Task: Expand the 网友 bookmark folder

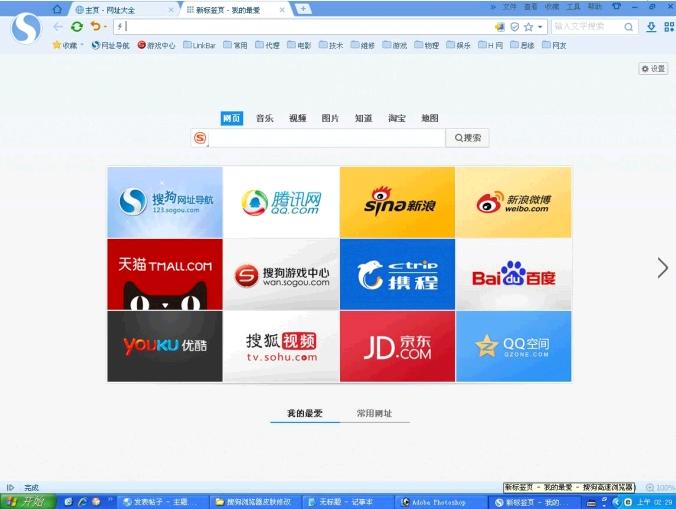Action: click(x=554, y=45)
